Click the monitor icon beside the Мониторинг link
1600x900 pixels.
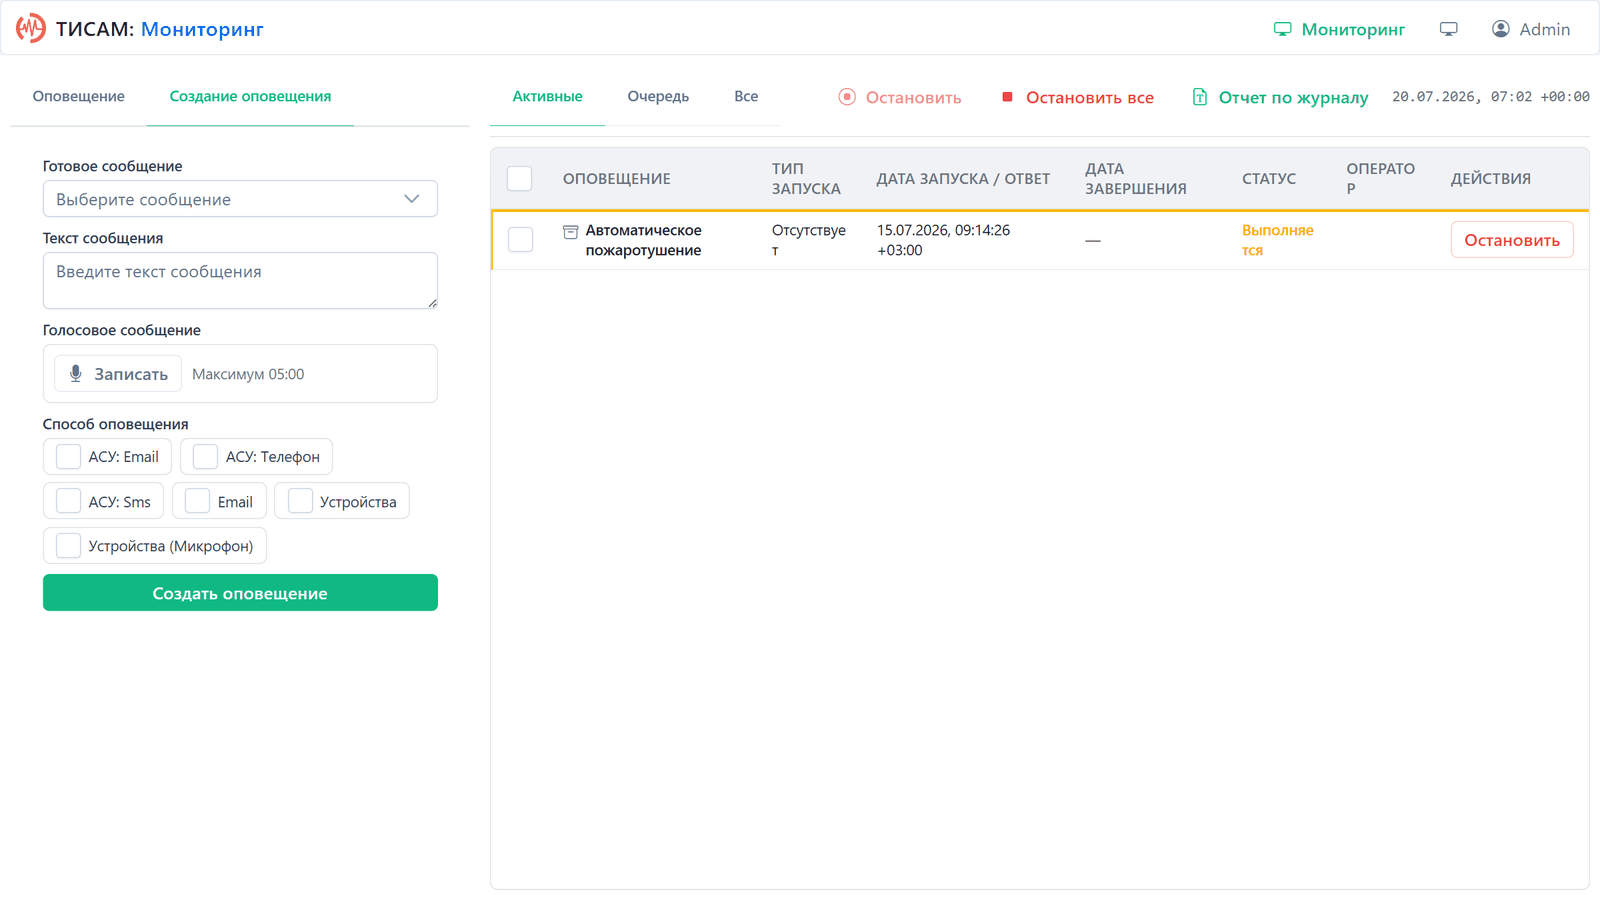pos(1282,29)
